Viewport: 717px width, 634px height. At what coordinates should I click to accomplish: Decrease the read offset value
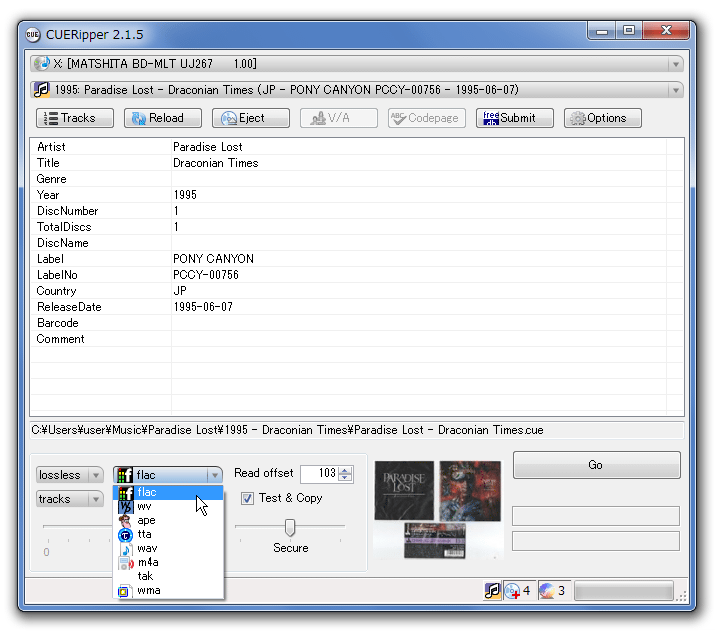(346, 478)
